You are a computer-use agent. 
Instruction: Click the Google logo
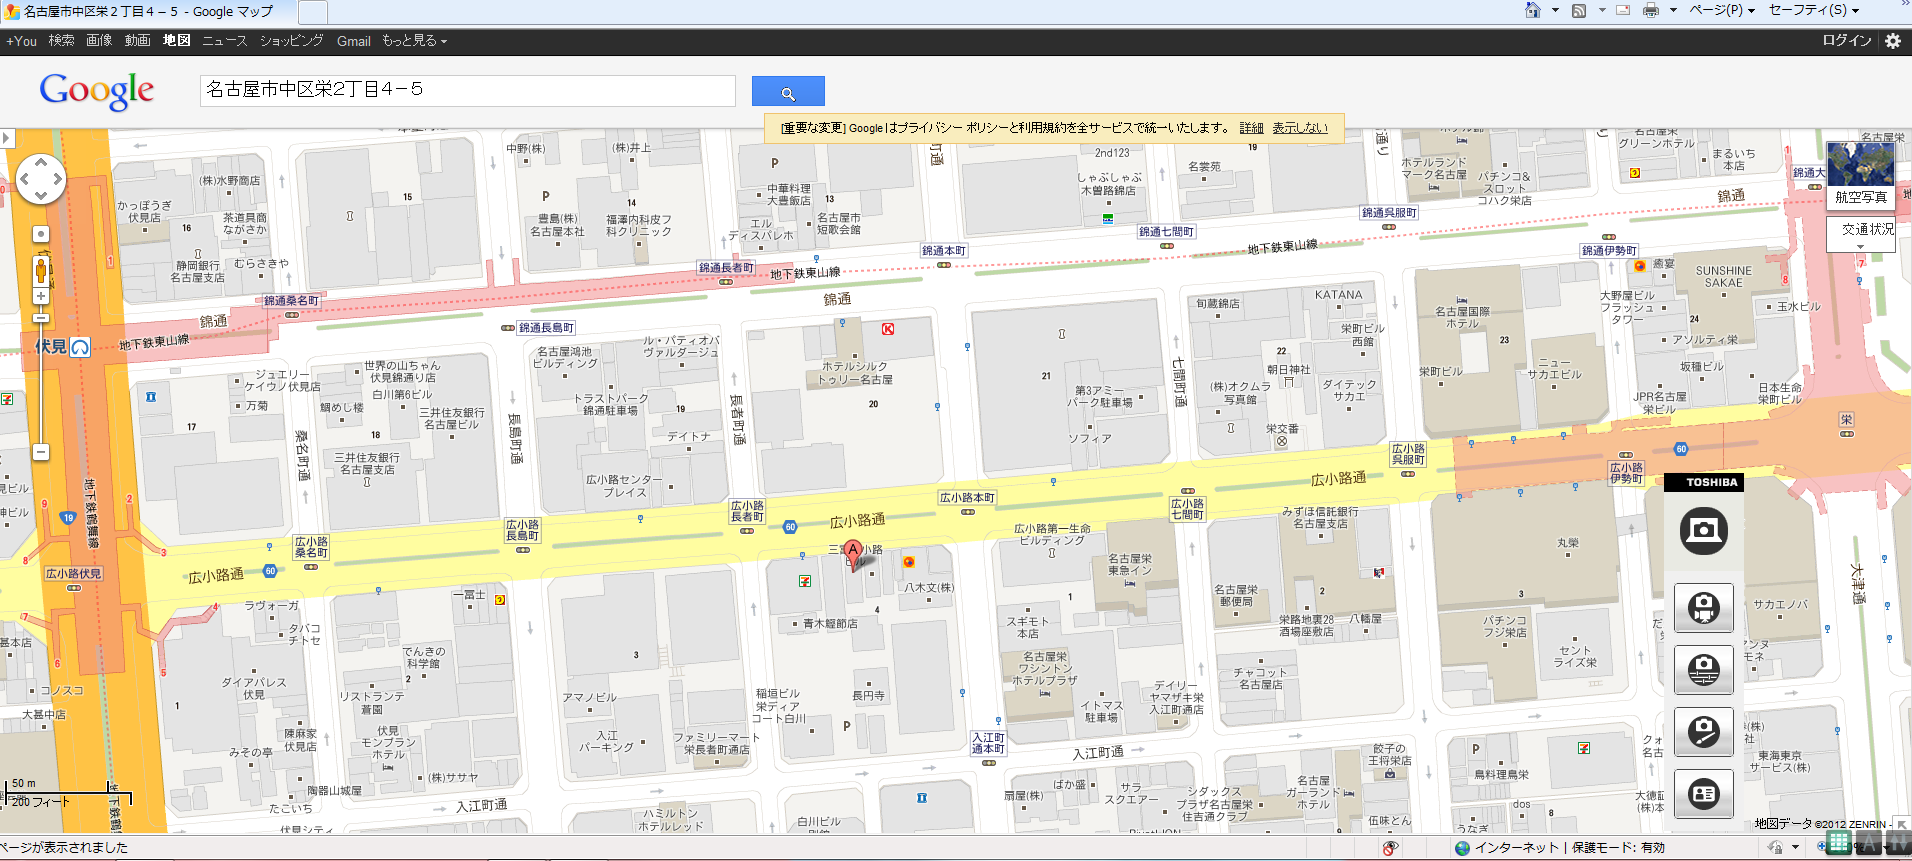(97, 91)
